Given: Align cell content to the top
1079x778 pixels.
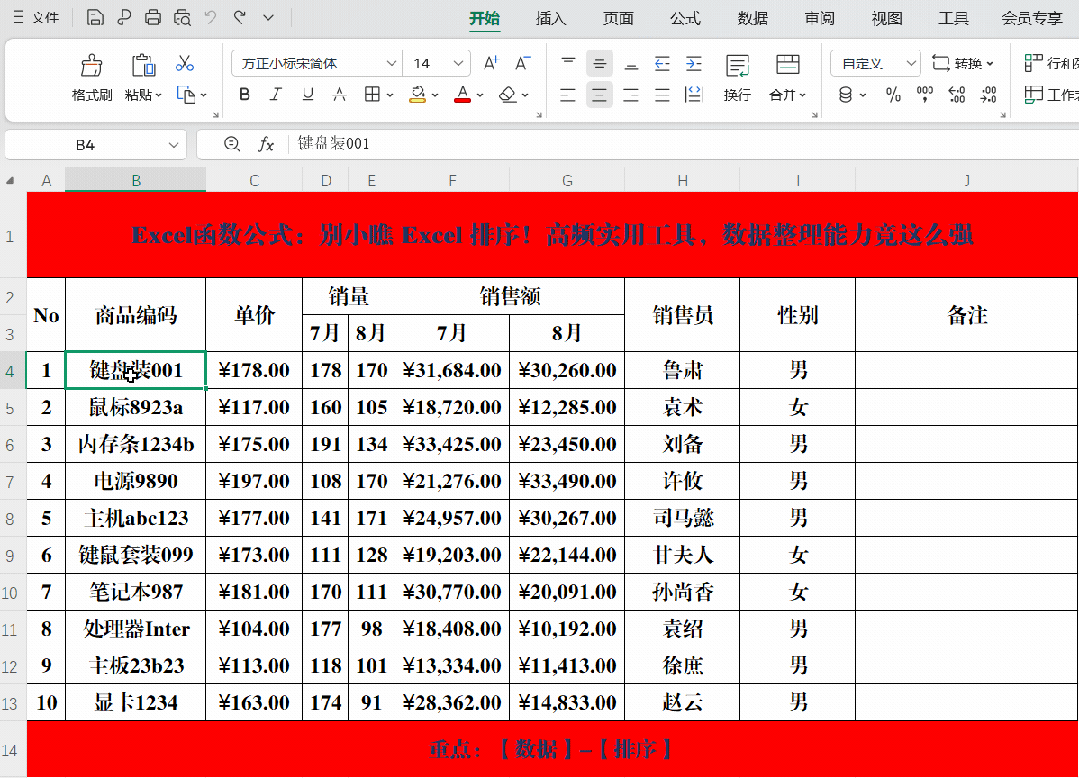Looking at the screenshot, I should [568, 64].
